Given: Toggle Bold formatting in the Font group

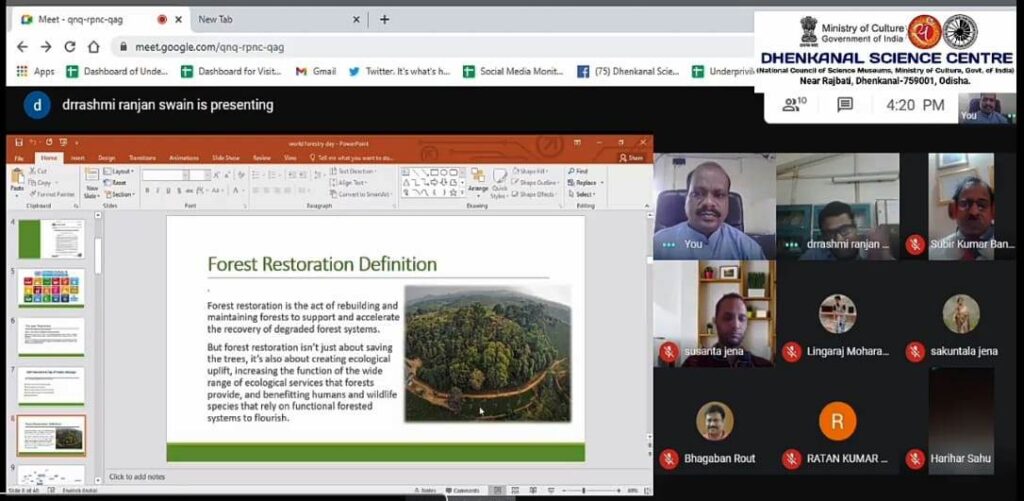Looking at the screenshot, I should coord(148,190).
